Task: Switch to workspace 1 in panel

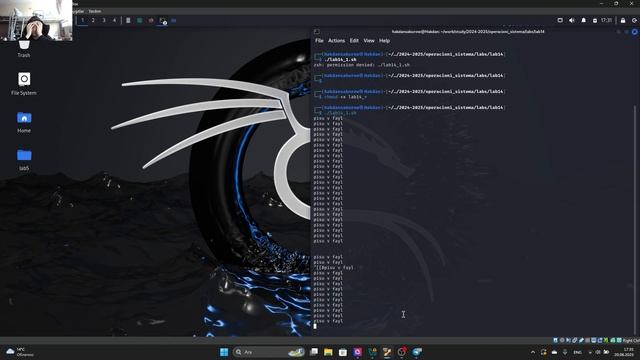Action: click(82, 20)
